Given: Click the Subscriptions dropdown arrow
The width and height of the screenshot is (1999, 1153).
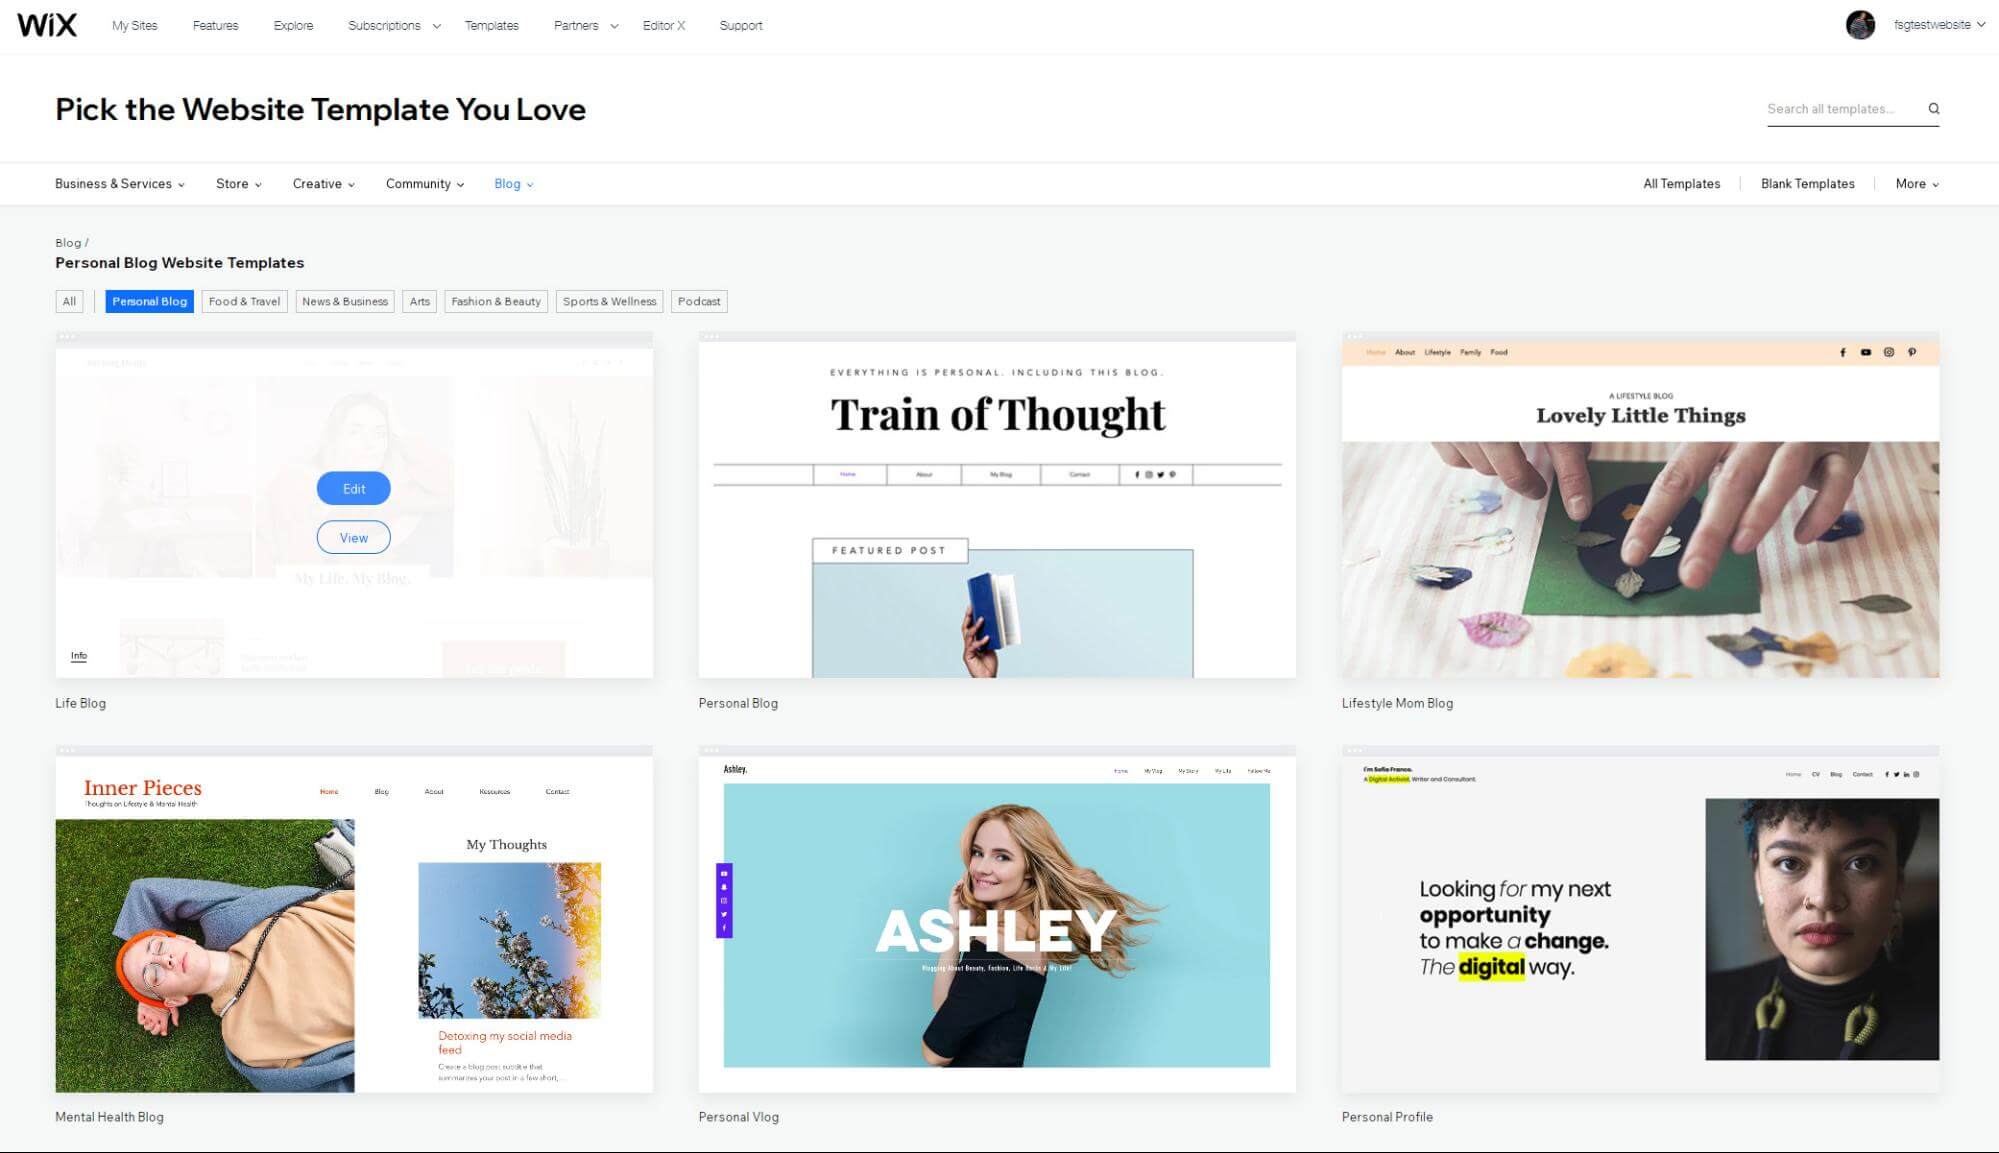Looking at the screenshot, I should [432, 27].
